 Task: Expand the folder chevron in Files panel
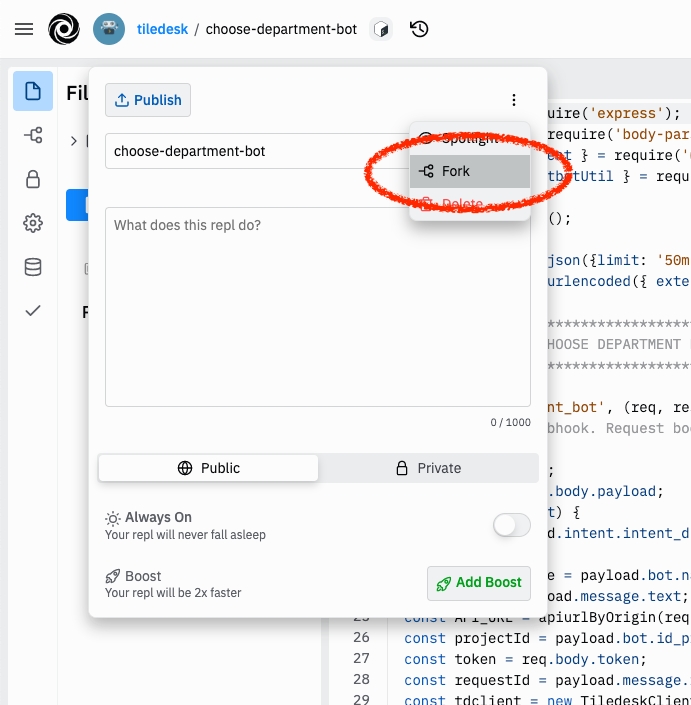click(74, 142)
